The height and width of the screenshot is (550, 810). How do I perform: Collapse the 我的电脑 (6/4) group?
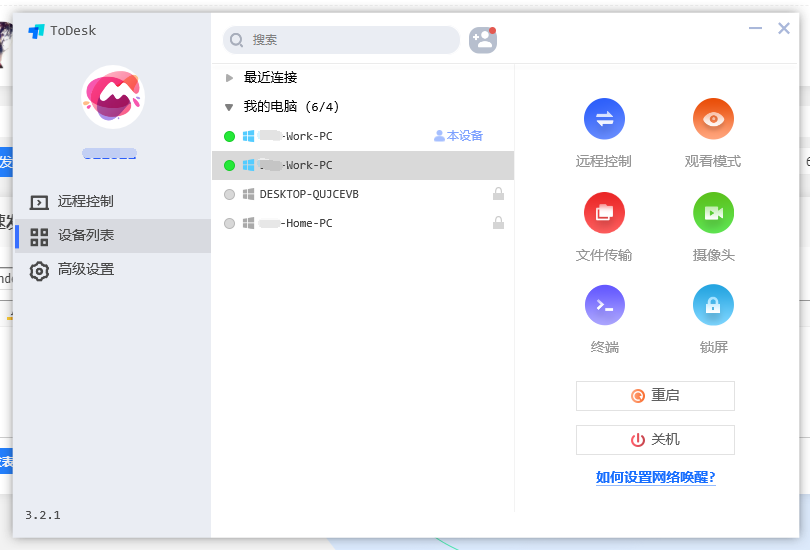pos(229,107)
